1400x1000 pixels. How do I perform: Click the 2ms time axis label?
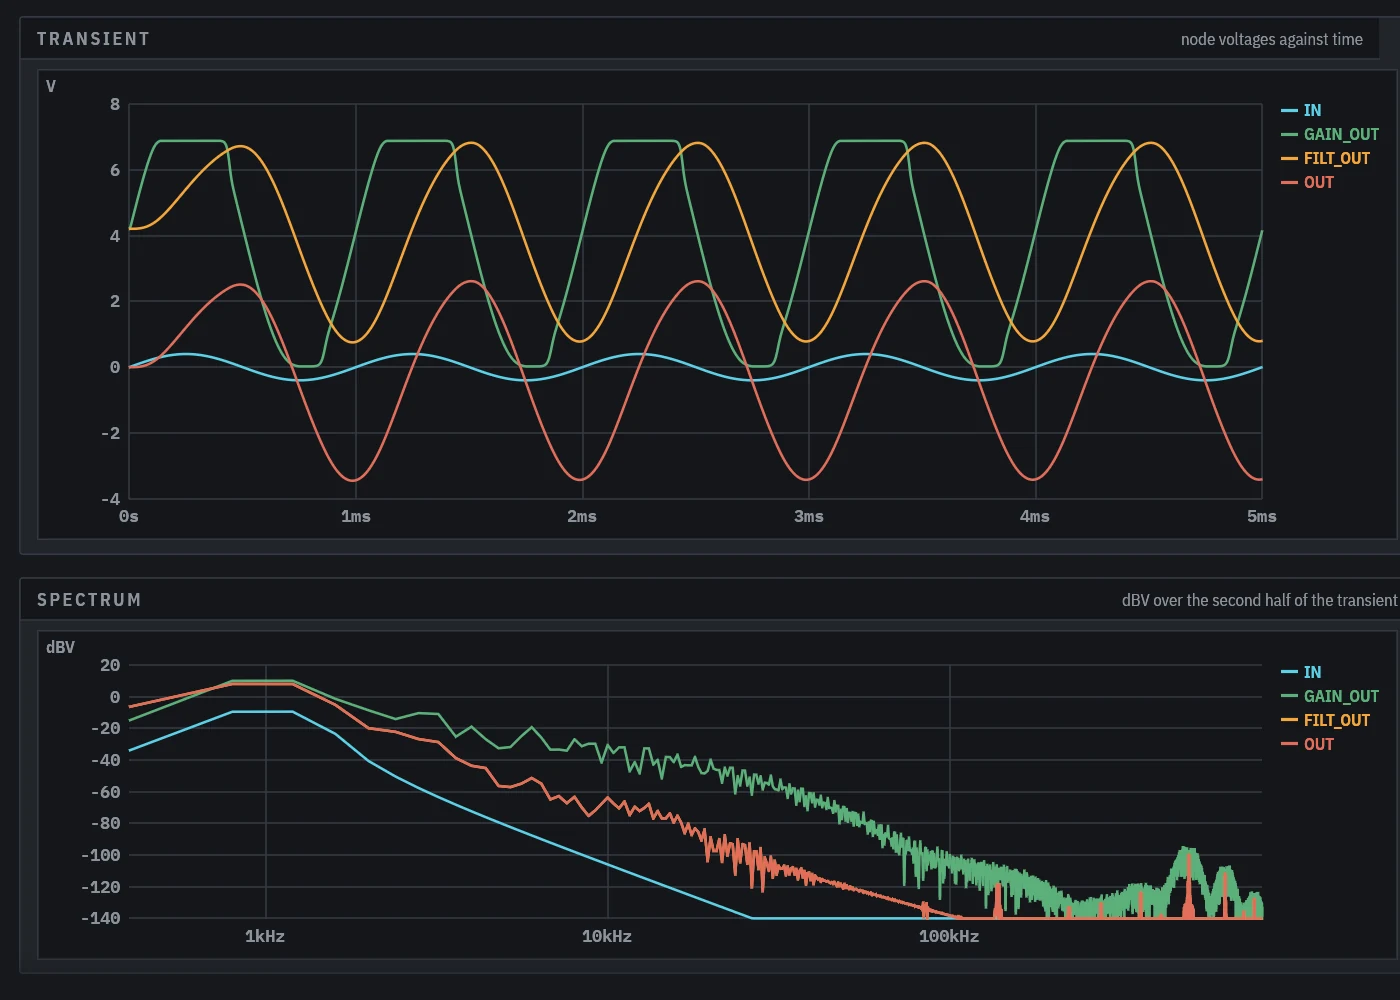(x=582, y=517)
